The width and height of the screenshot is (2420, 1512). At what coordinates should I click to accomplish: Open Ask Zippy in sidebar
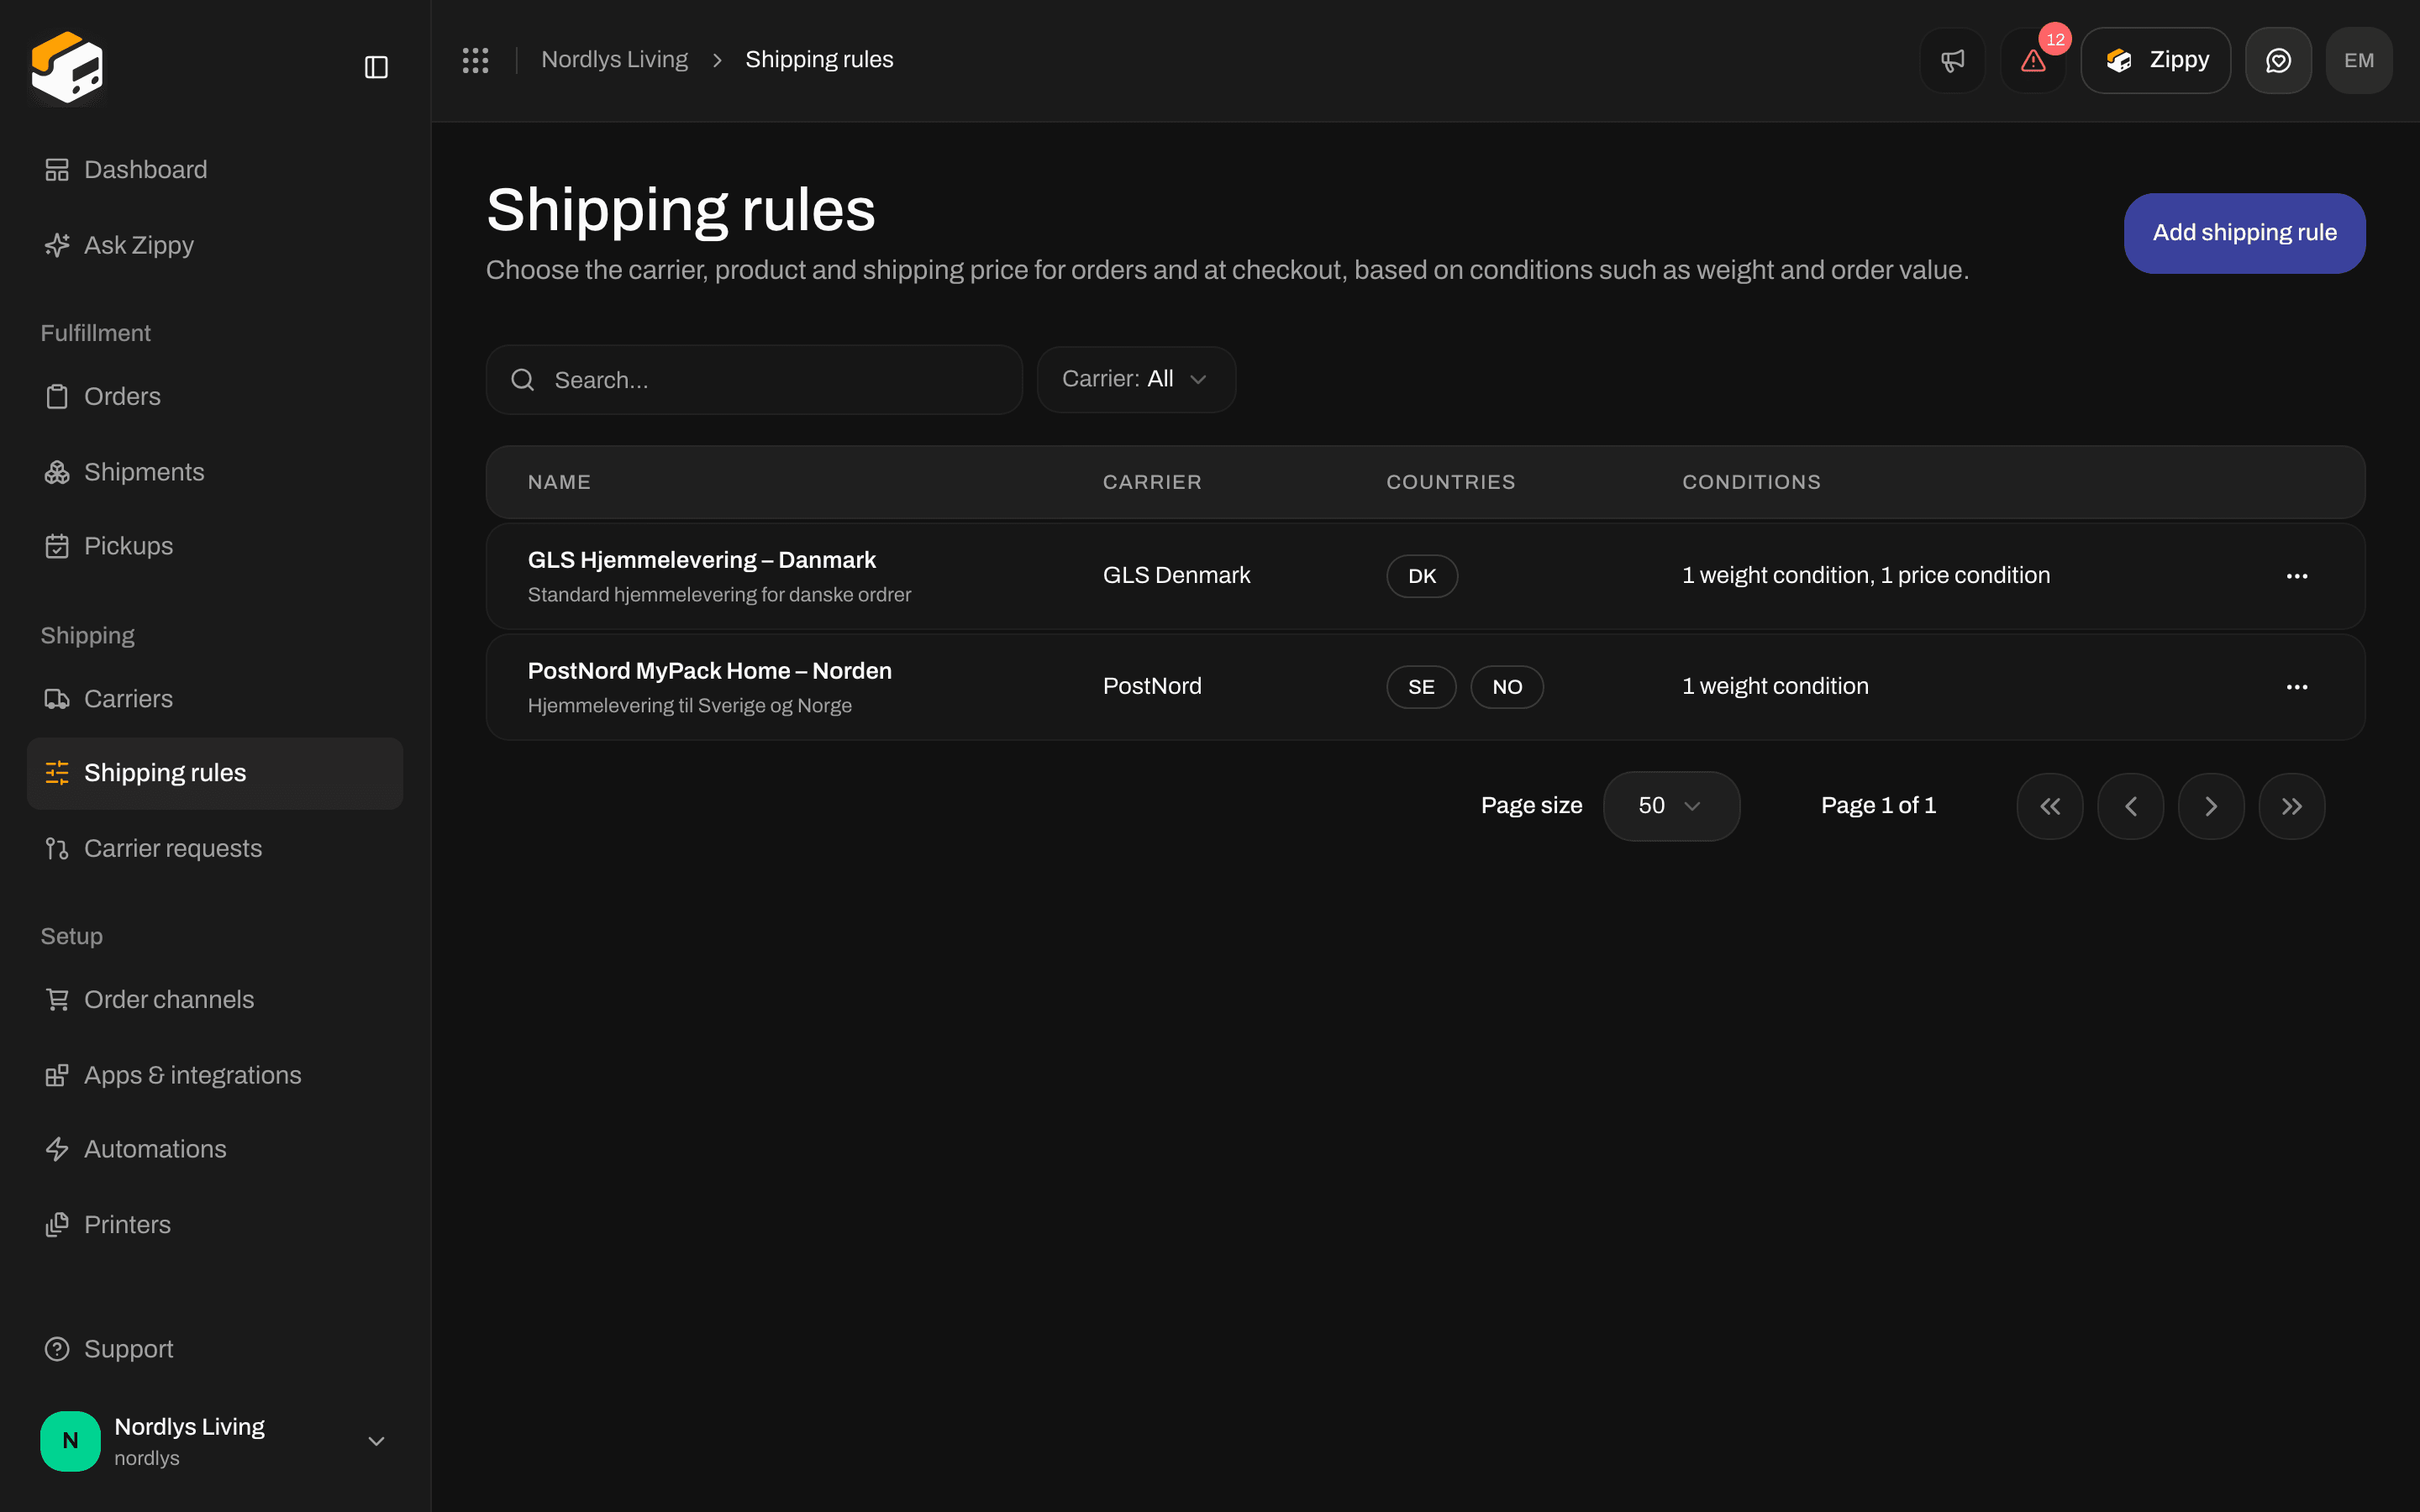[x=215, y=245]
